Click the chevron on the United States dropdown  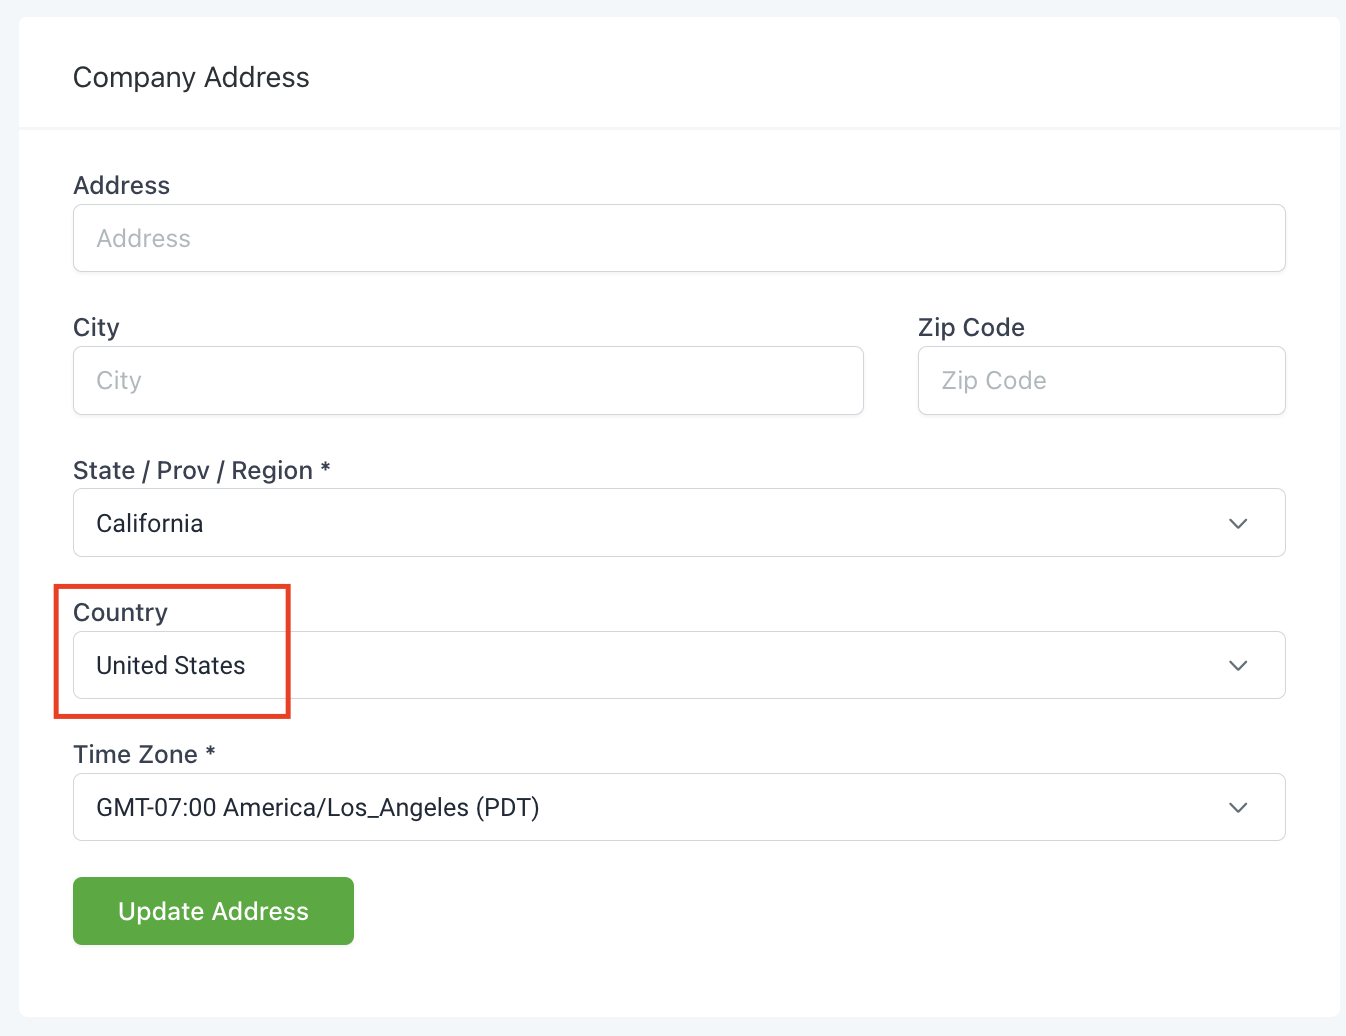[x=1238, y=666]
